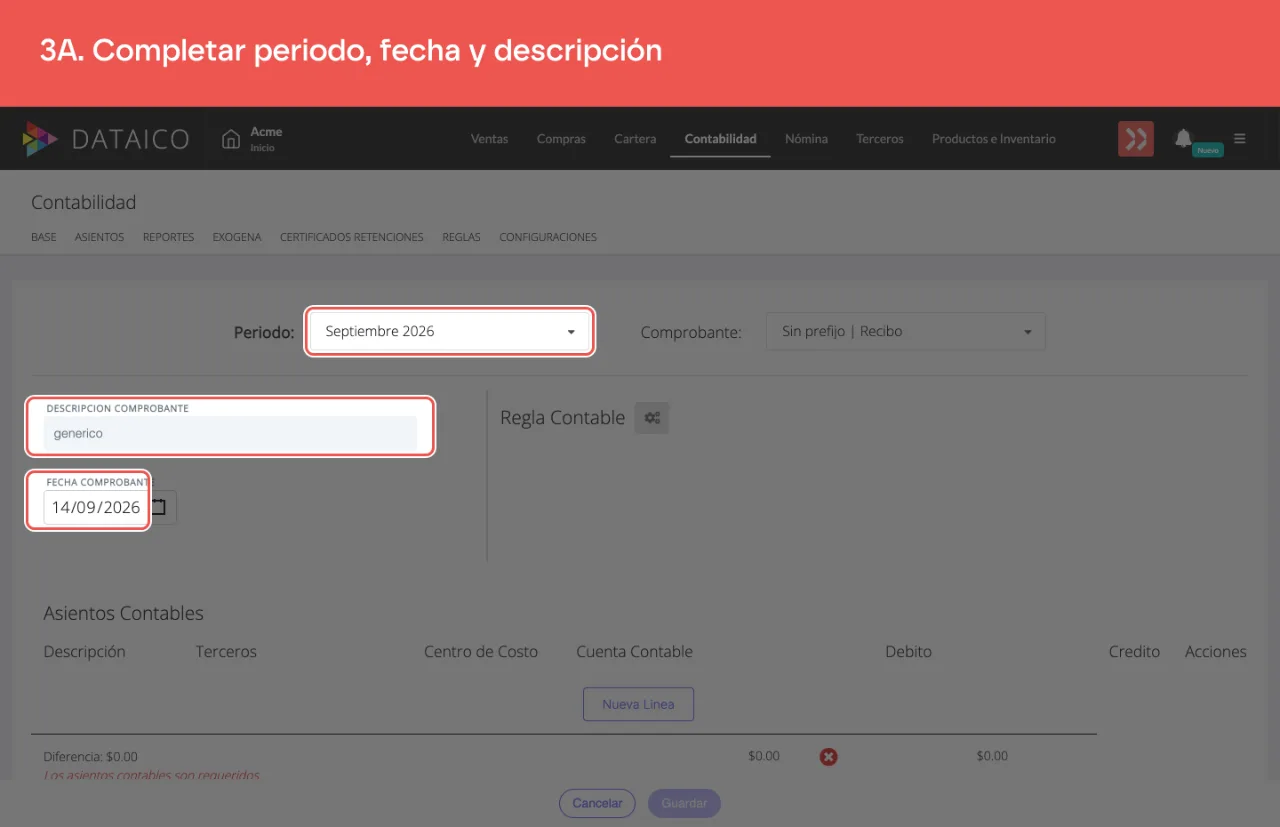This screenshot has height=827, width=1280.
Task: Open the hamburger menu icon
Action: click(x=1240, y=139)
